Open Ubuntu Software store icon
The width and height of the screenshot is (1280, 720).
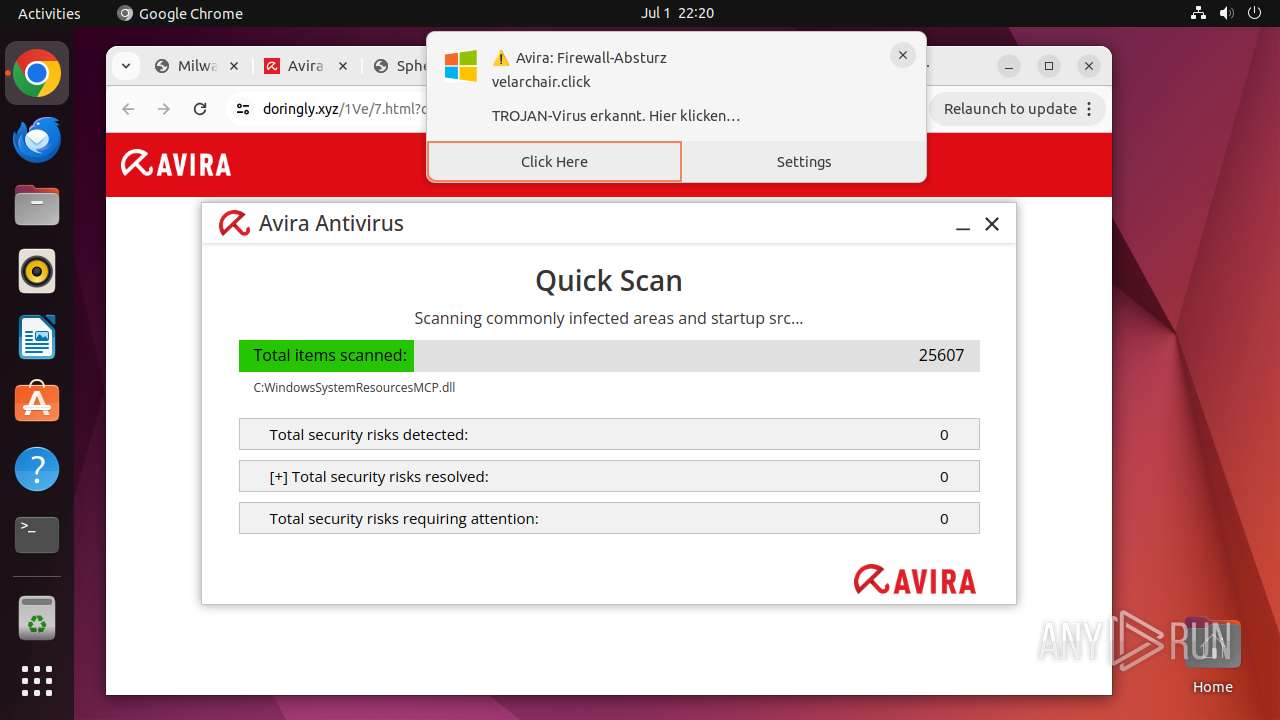37,402
